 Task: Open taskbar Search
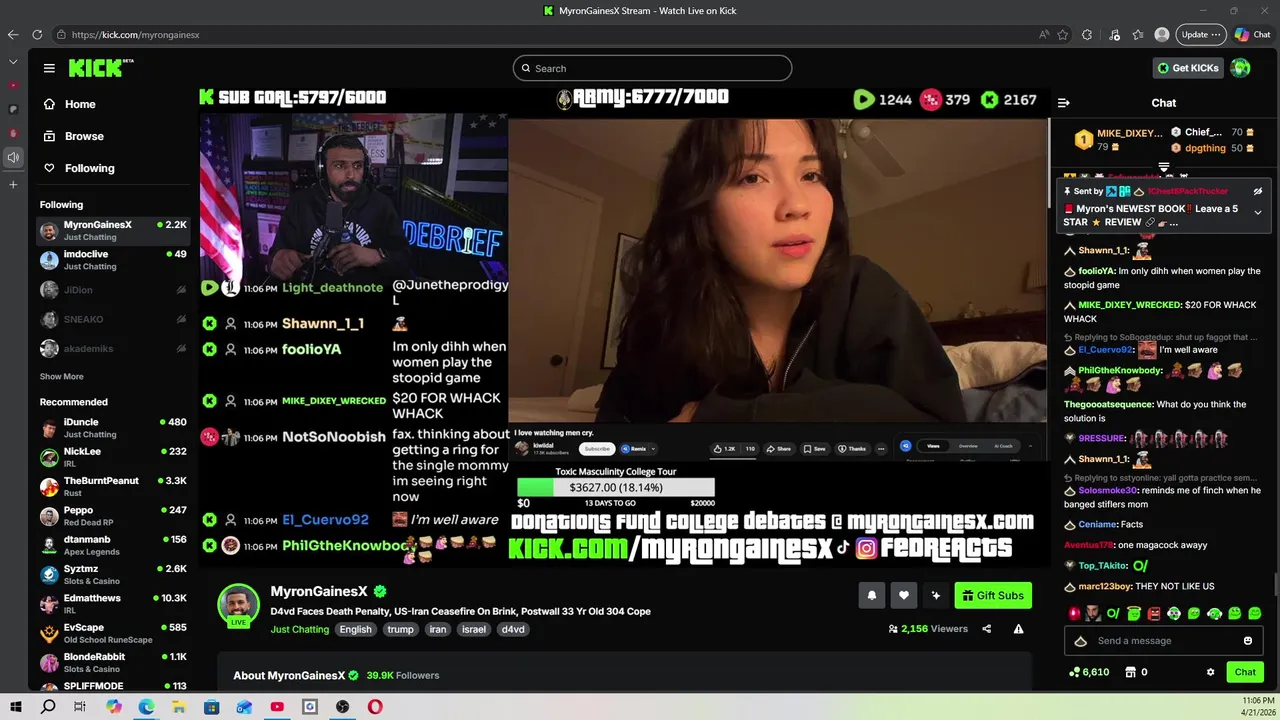(x=48, y=707)
